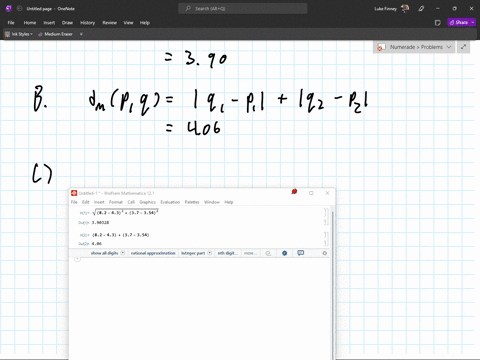Open Mathematica Edit menu
480x360 pixels.
click(86, 202)
